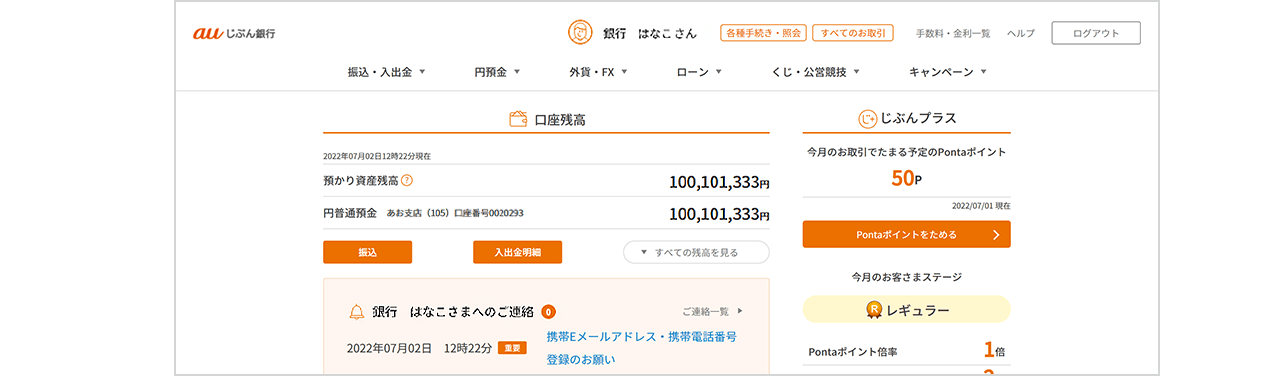Click the じぶんプラス circular icon

867,119
